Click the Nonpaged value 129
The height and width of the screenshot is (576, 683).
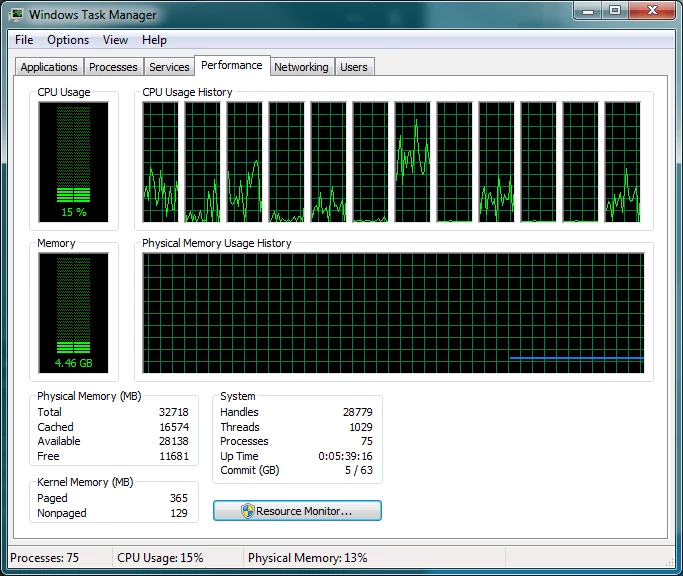coord(179,513)
